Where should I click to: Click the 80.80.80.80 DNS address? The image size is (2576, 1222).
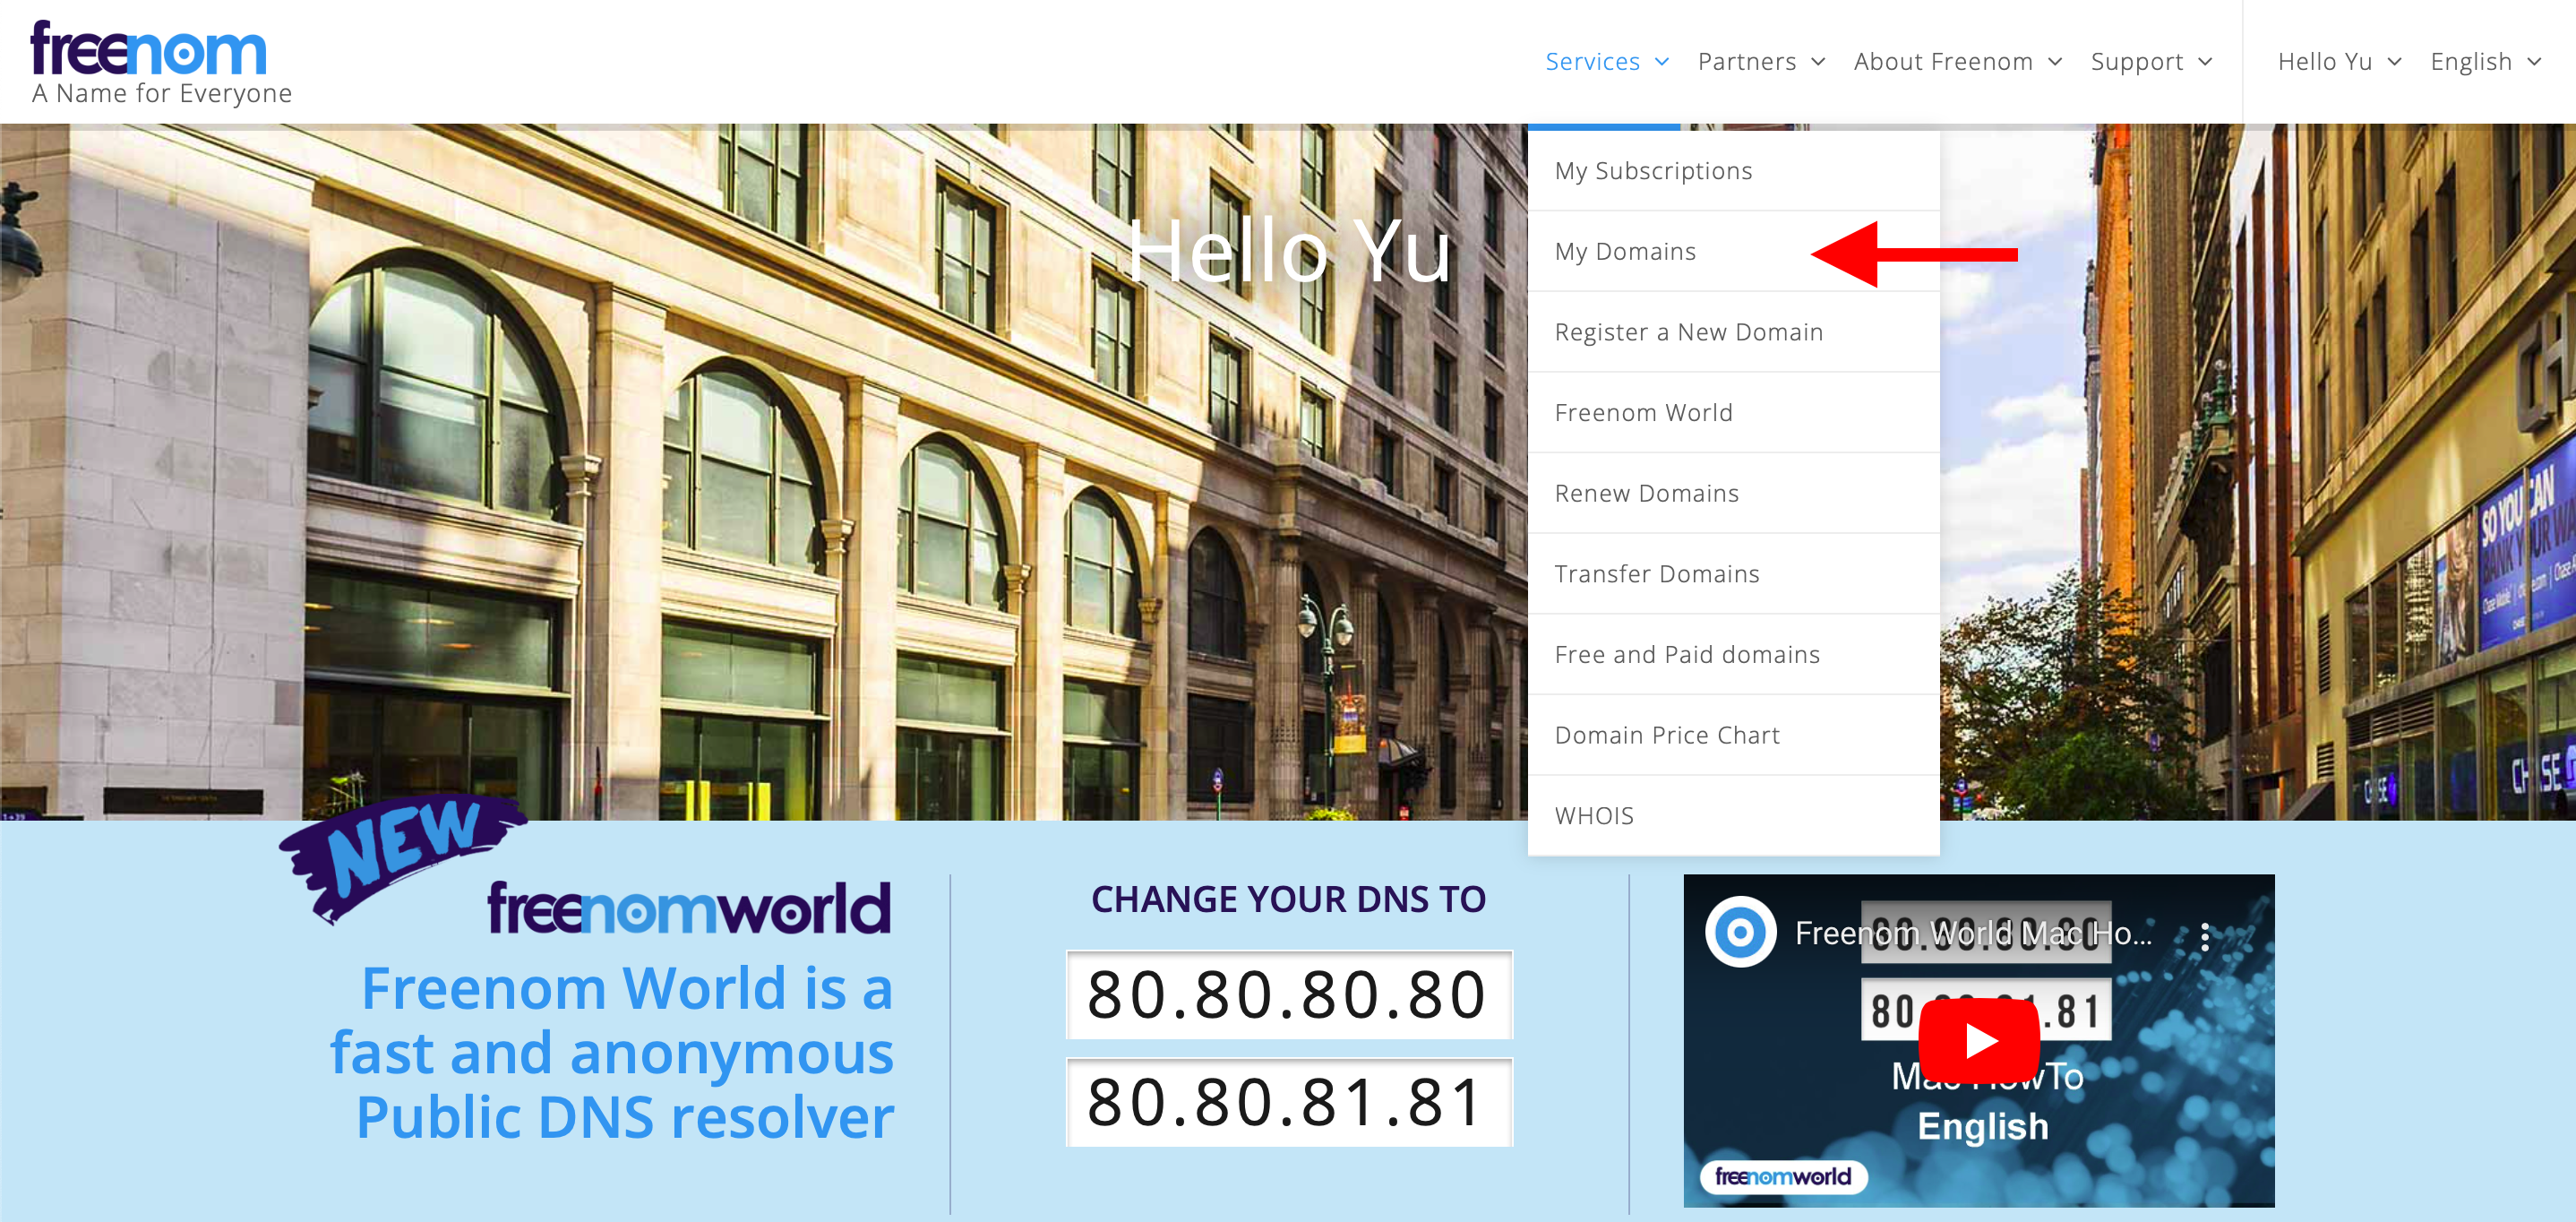1288,994
